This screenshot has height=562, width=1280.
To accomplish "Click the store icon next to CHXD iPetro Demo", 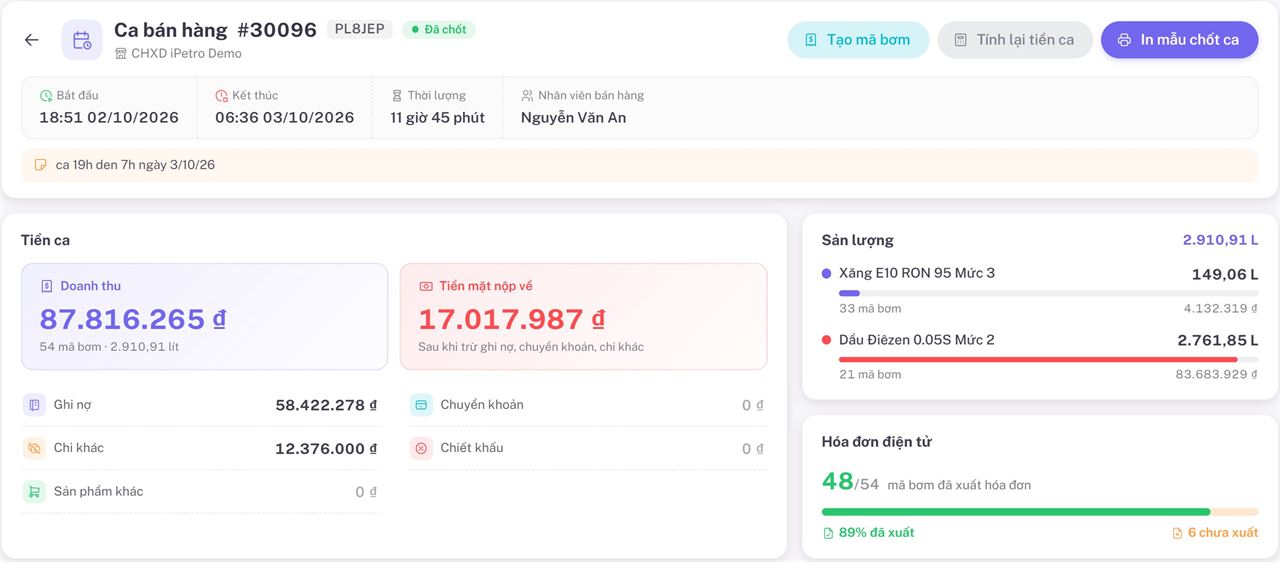I will pos(121,54).
